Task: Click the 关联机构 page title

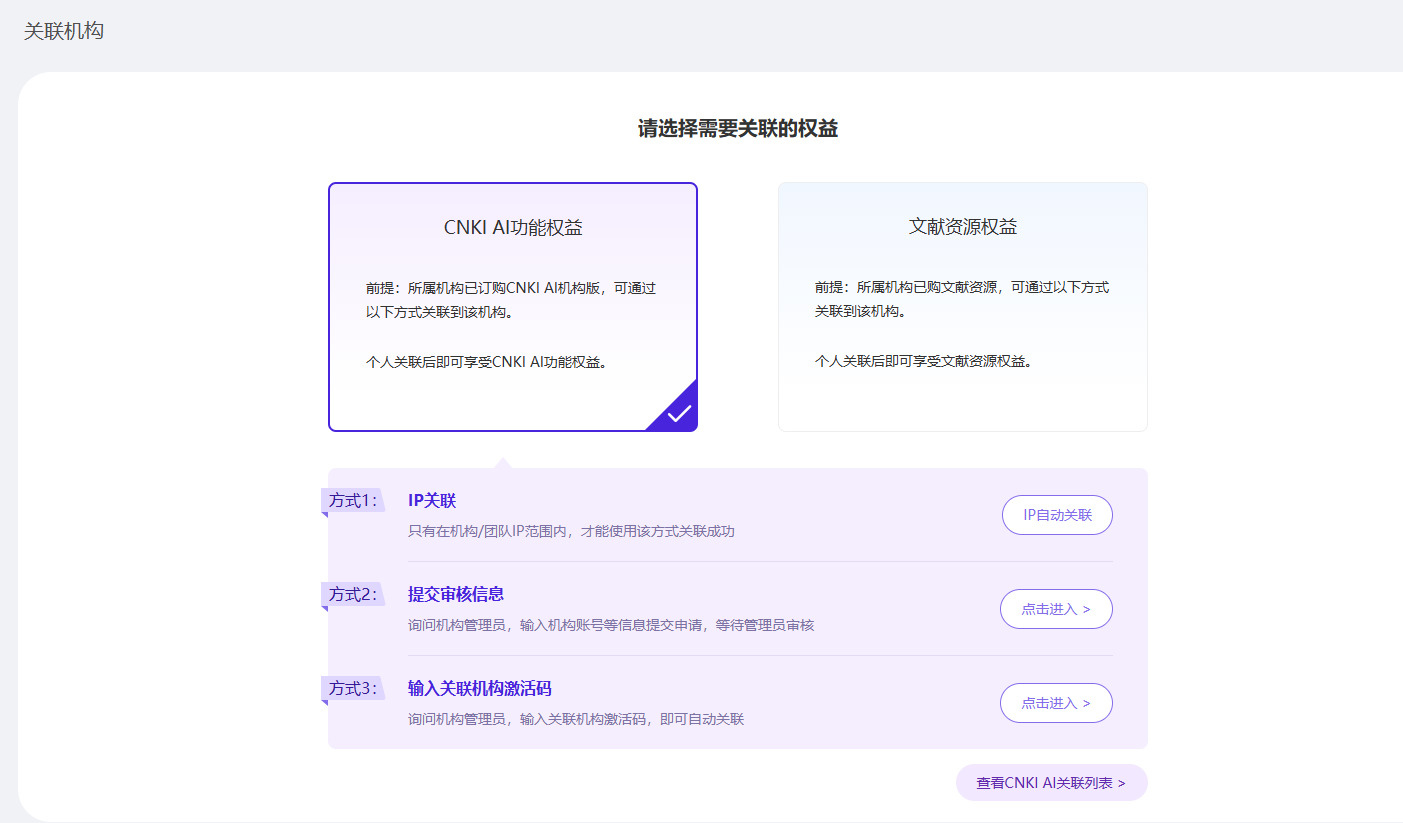Action: tap(64, 31)
